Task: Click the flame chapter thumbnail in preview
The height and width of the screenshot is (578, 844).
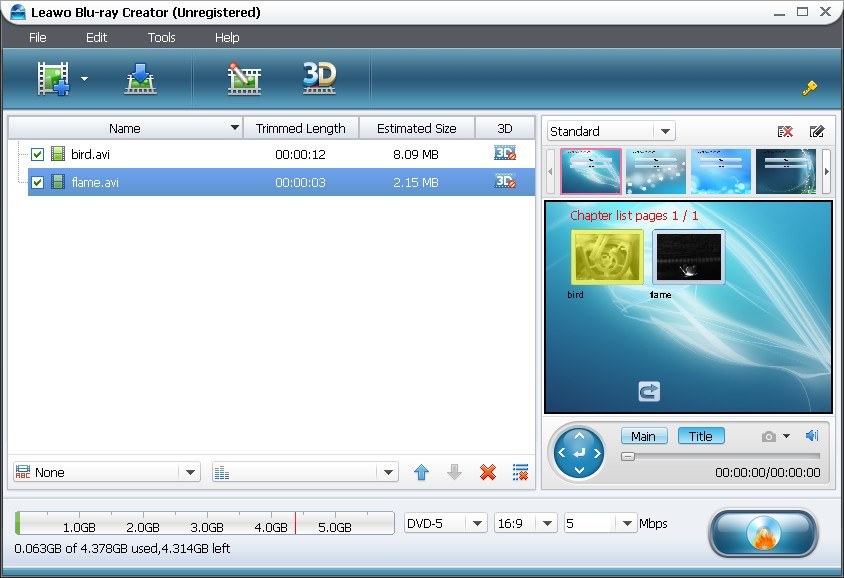Action: [x=688, y=257]
